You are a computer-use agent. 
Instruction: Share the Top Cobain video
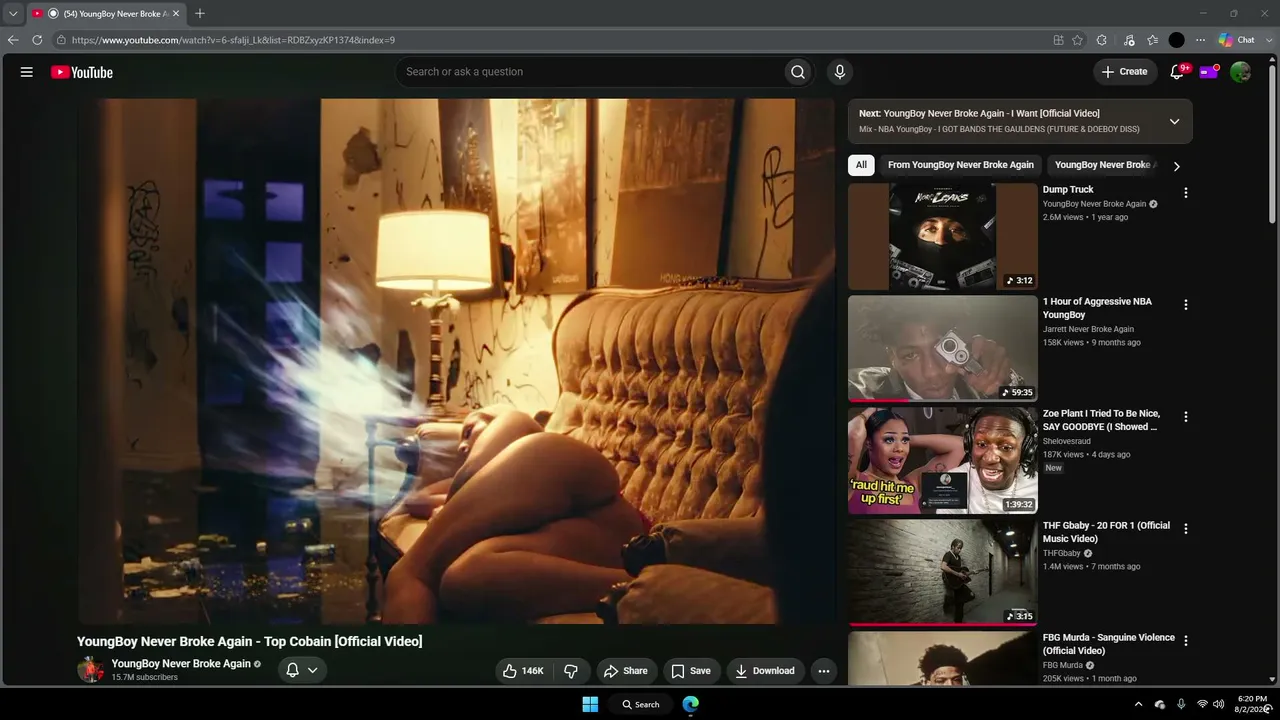(626, 671)
